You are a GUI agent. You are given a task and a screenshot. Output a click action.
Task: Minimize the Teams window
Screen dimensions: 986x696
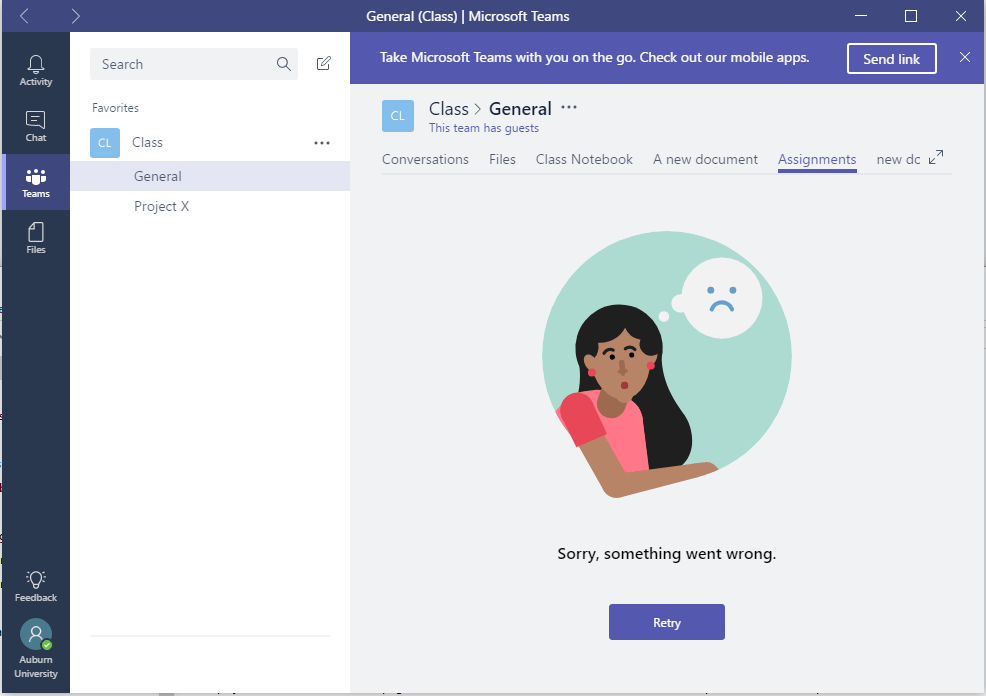861,16
